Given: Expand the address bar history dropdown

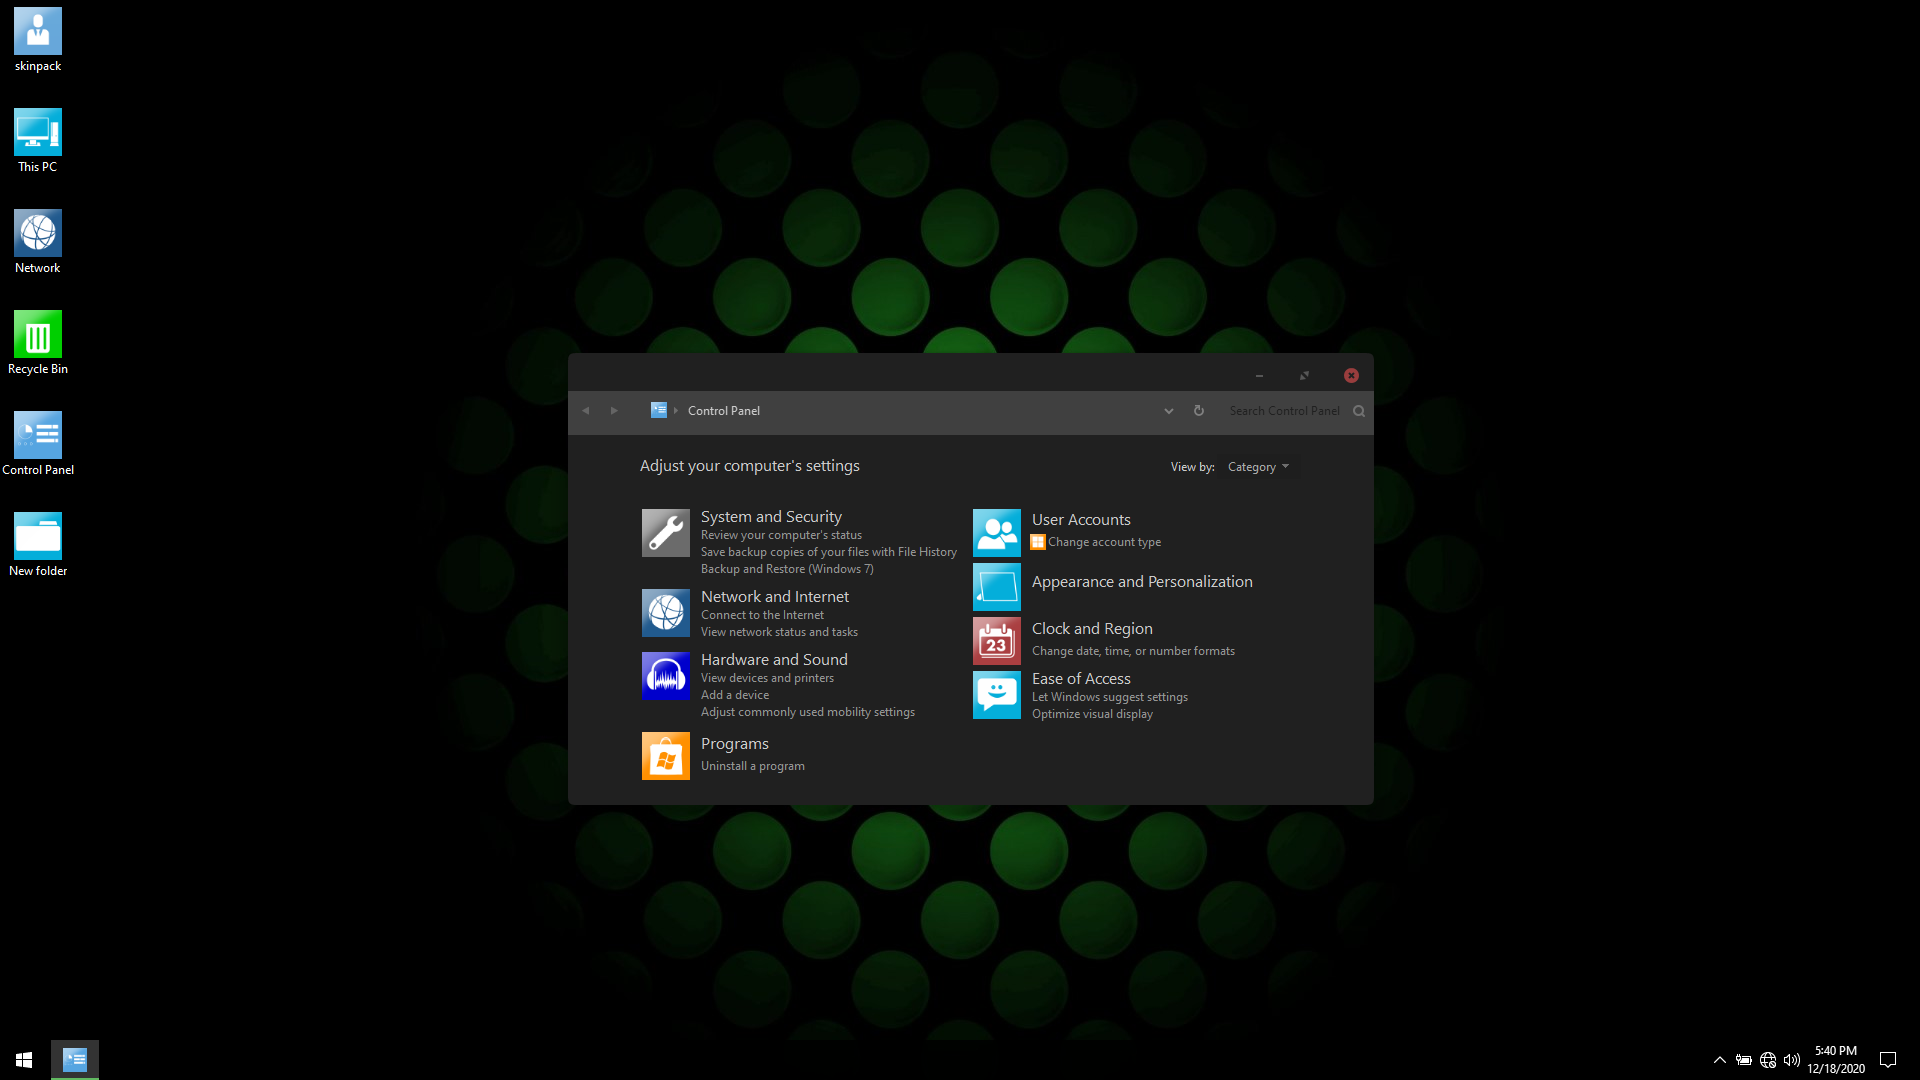Looking at the screenshot, I should pos(1168,411).
